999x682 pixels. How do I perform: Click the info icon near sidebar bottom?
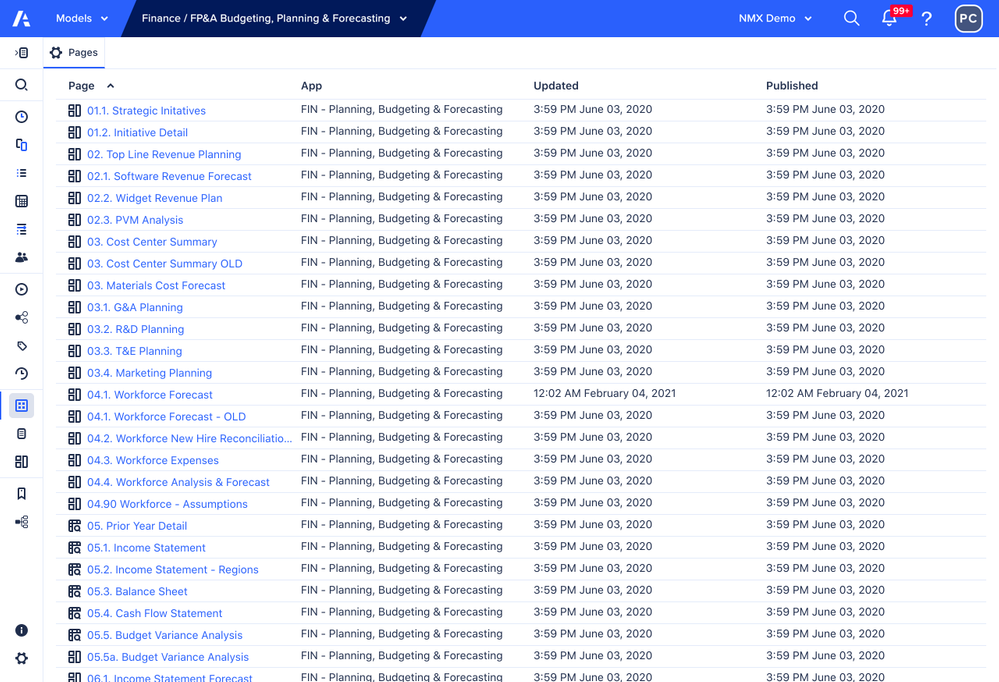click(x=20, y=630)
